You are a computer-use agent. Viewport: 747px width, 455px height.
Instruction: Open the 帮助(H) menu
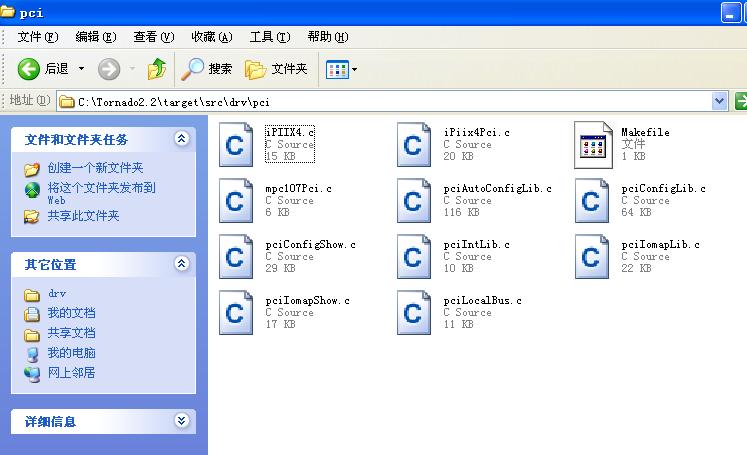328,37
